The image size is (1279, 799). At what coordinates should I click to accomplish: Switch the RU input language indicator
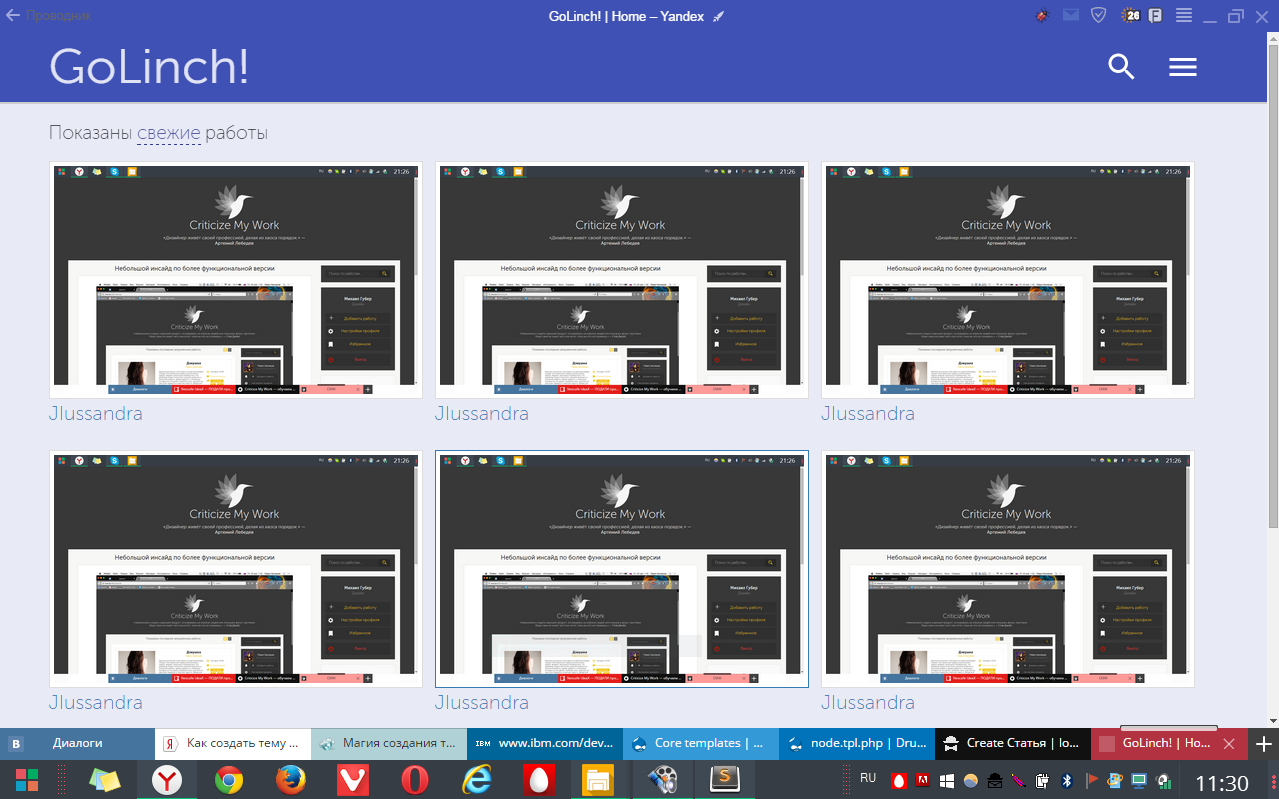(x=868, y=778)
